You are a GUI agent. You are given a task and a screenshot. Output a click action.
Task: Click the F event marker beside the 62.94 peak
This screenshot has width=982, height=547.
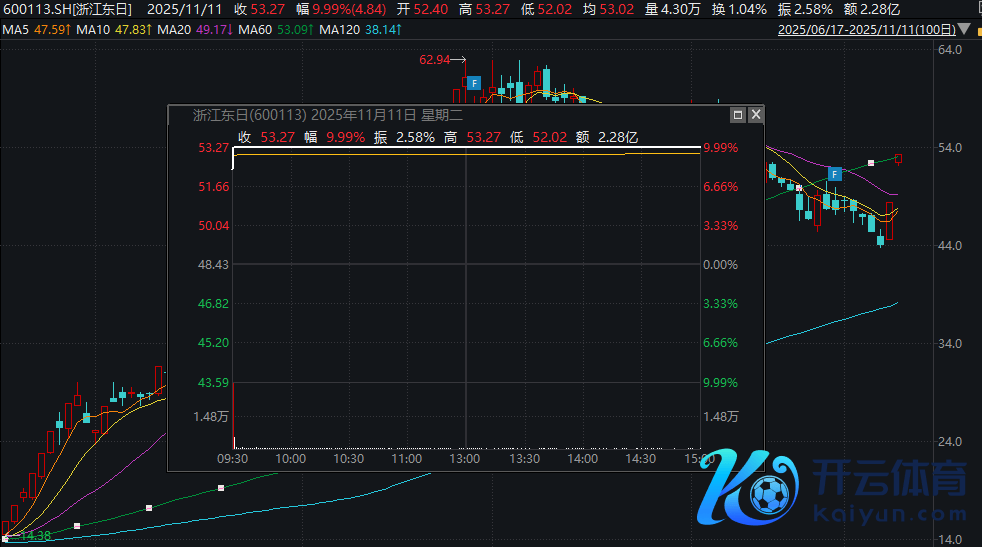(474, 82)
